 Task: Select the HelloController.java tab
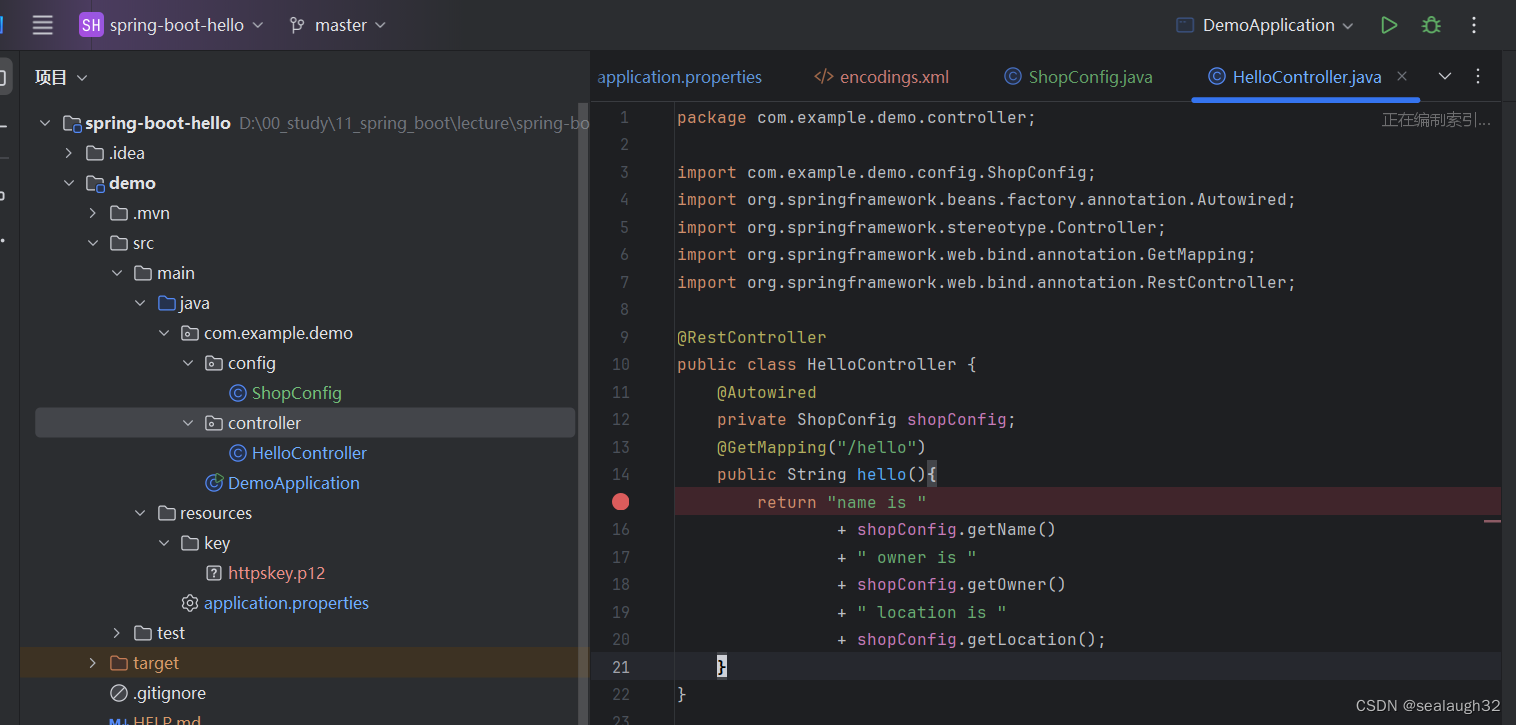pos(1307,77)
